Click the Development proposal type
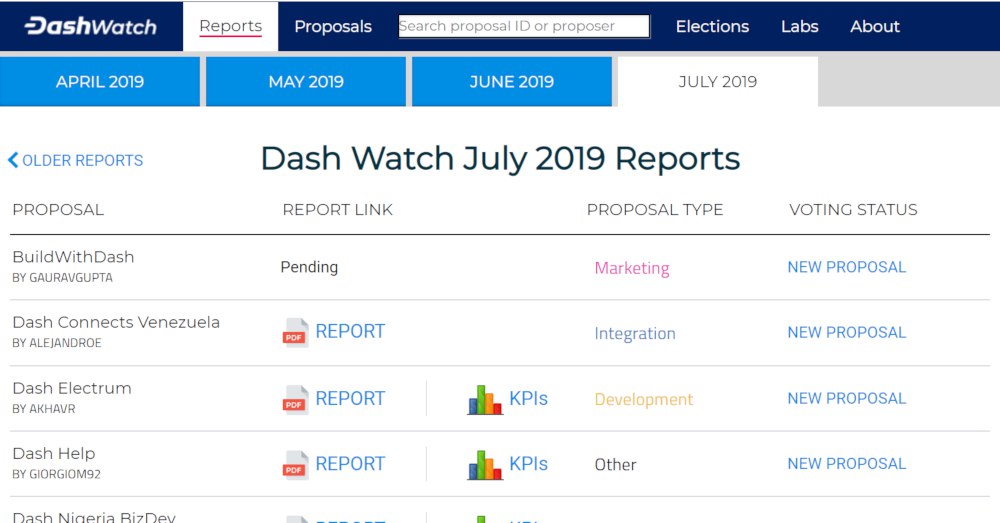This screenshot has height=523, width=1000. pyautogui.click(x=643, y=400)
